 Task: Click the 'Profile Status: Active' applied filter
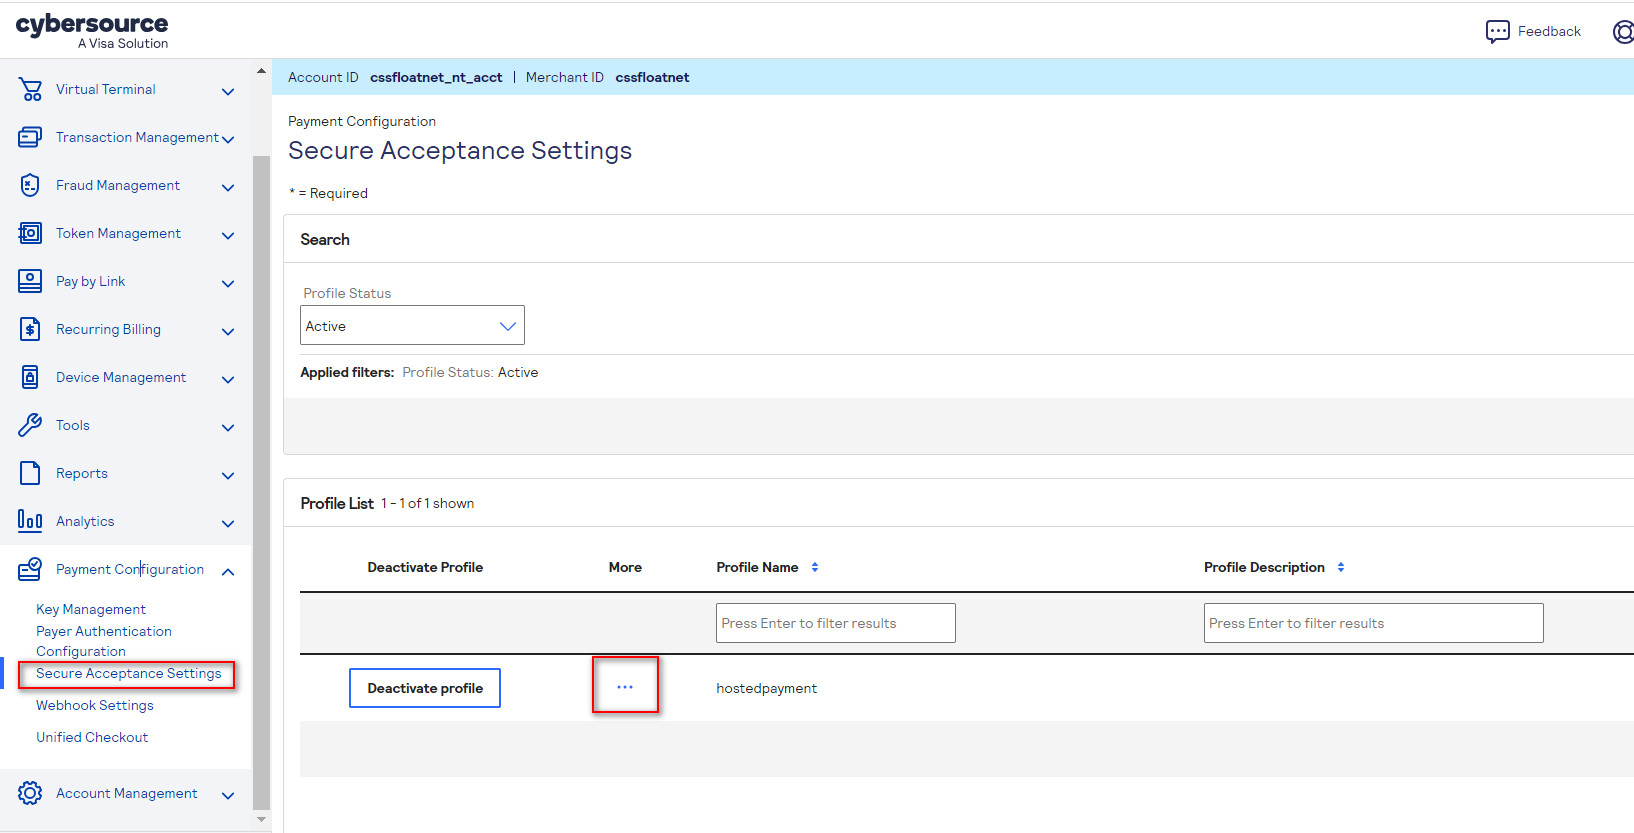click(470, 372)
